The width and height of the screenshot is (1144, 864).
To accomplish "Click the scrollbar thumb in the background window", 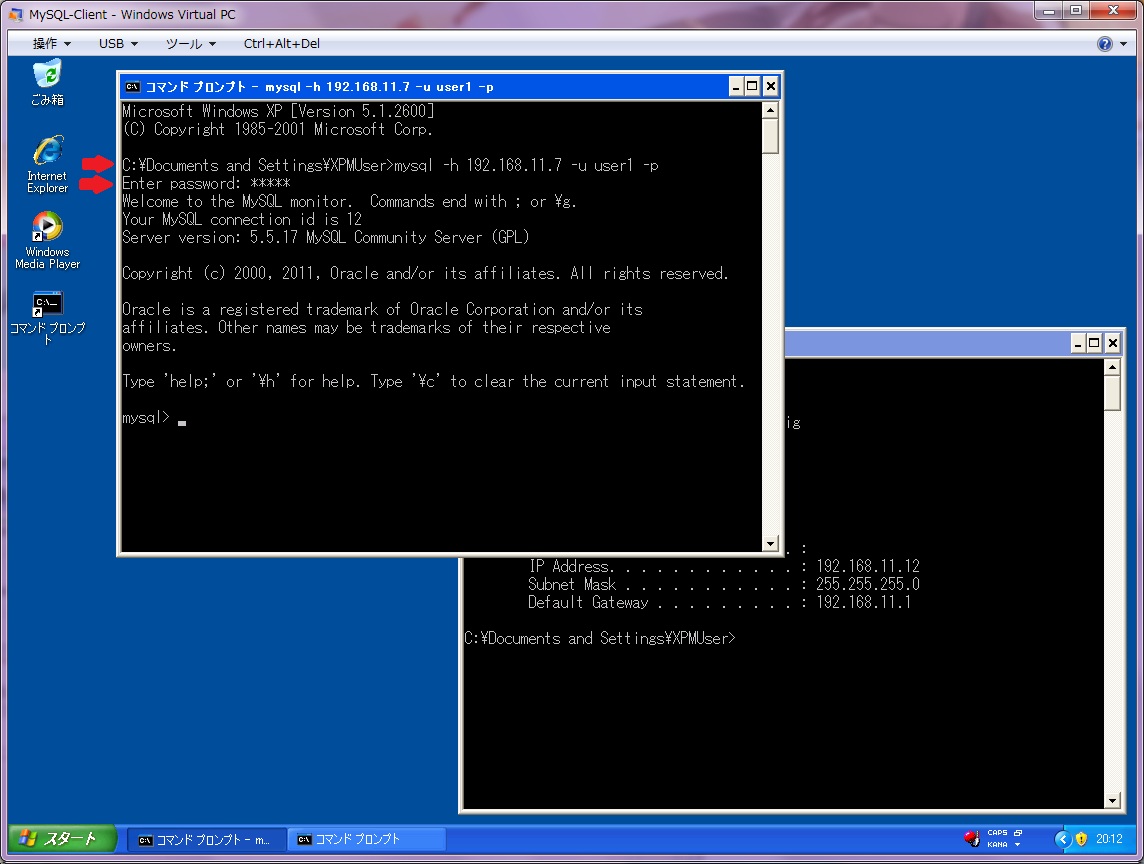I will click(1112, 393).
